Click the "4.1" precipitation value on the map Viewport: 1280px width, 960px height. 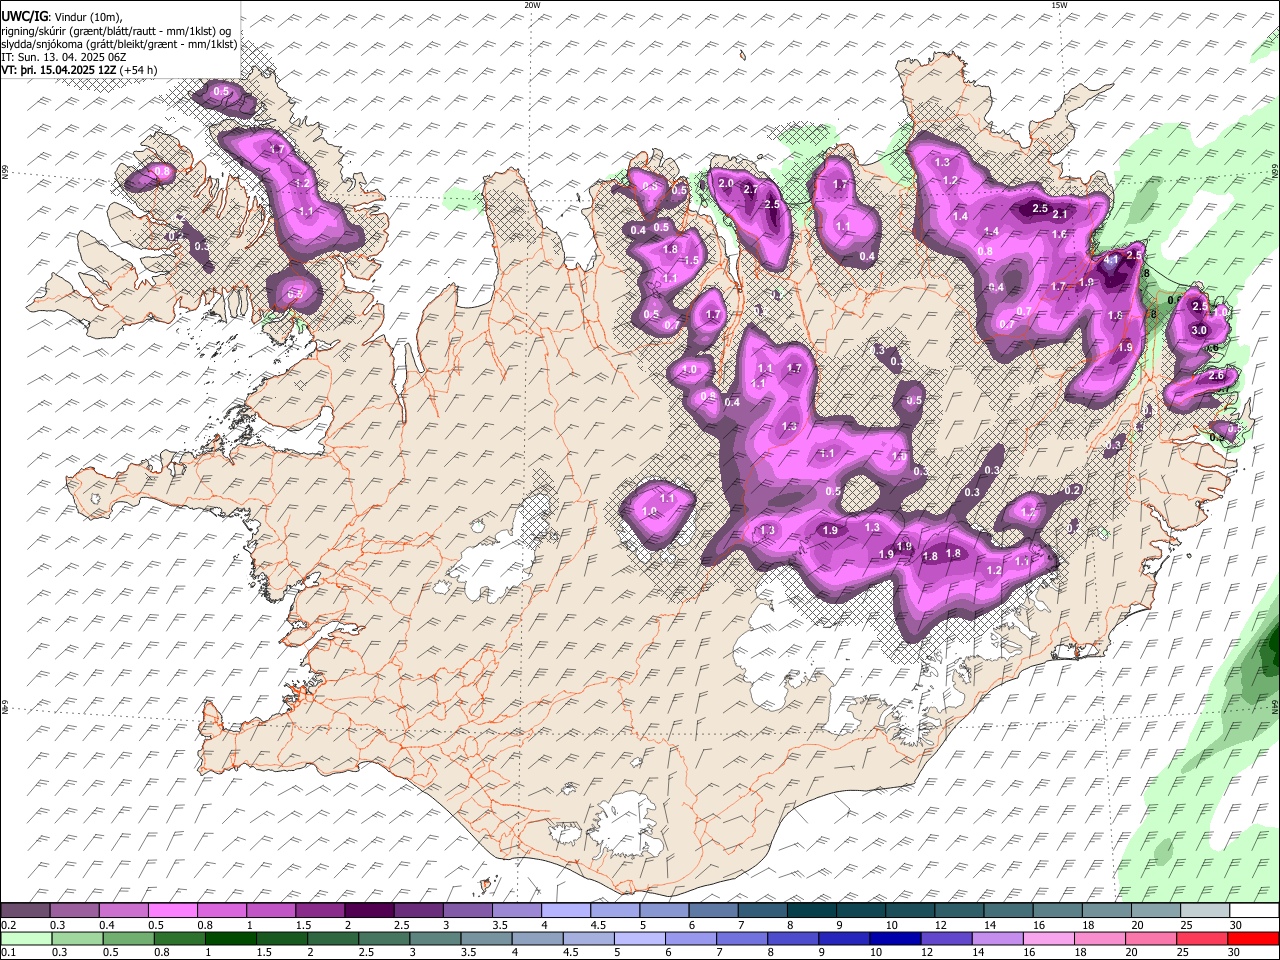click(1111, 259)
